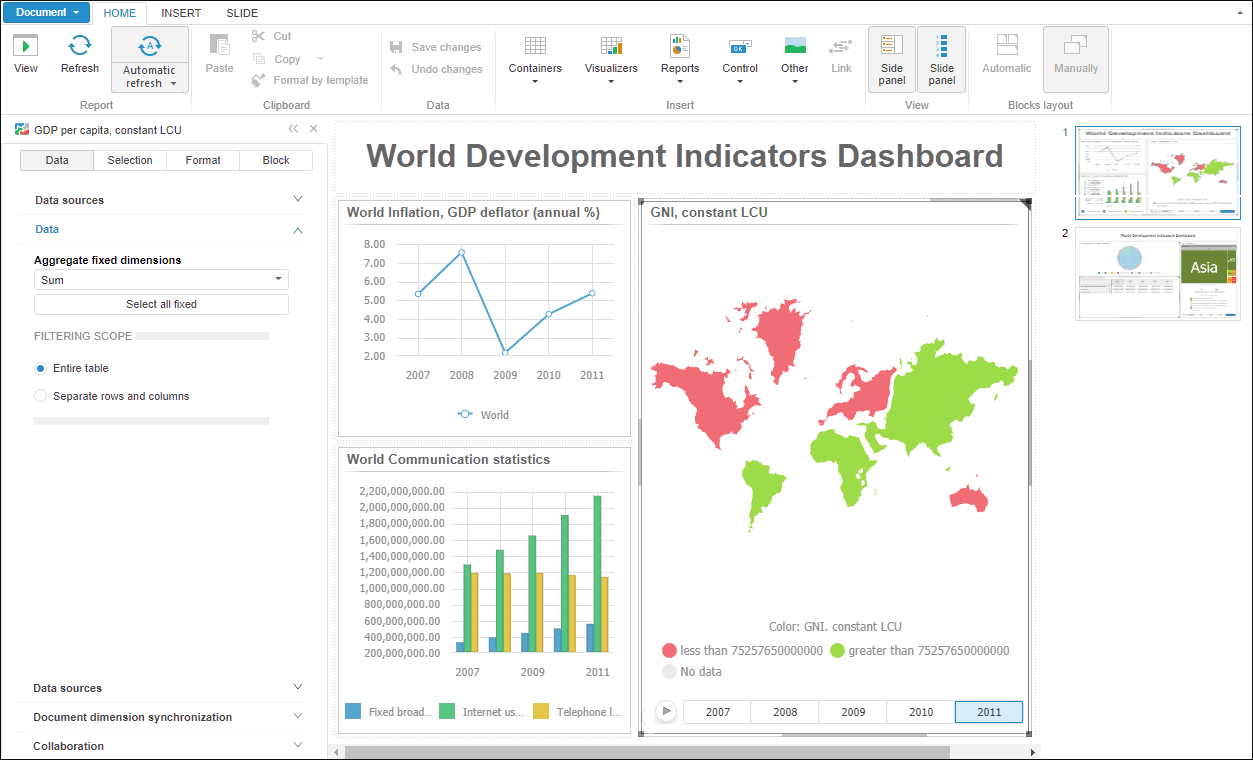Click the Select all fixed button

tap(161, 304)
